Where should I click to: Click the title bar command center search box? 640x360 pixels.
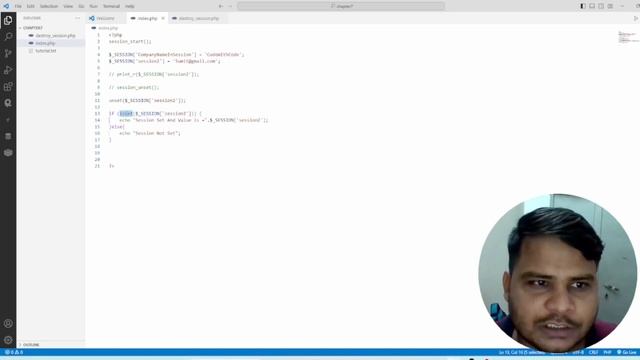[341, 6]
